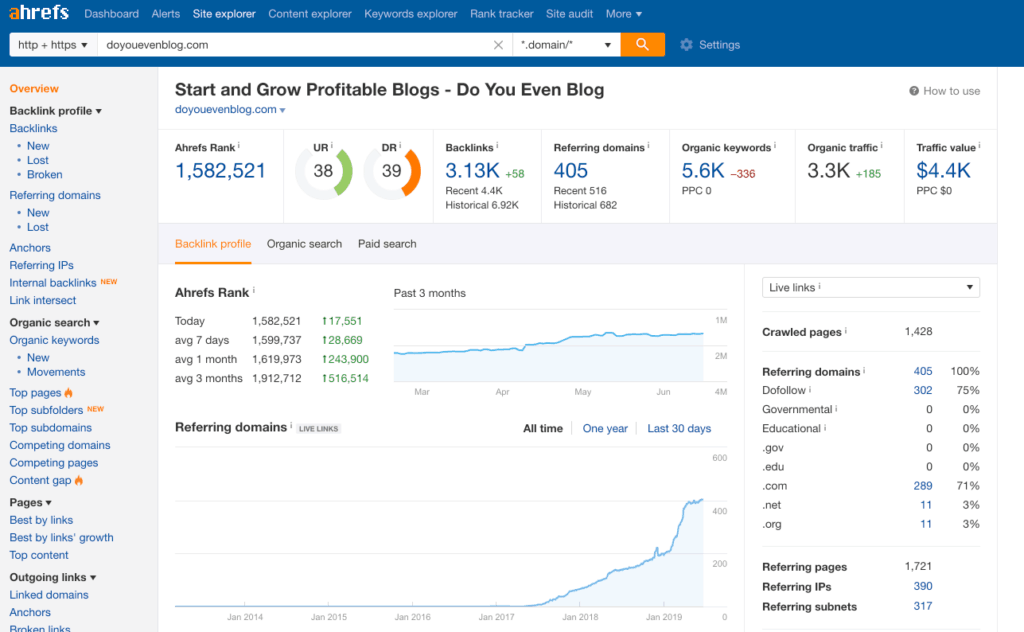
Task: Open Site audit in top navigation
Action: [x=569, y=13]
